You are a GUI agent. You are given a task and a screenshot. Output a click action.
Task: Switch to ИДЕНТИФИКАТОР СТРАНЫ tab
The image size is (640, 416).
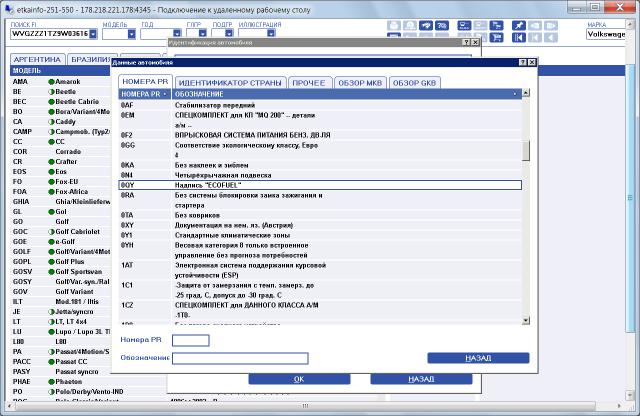tap(230, 83)
